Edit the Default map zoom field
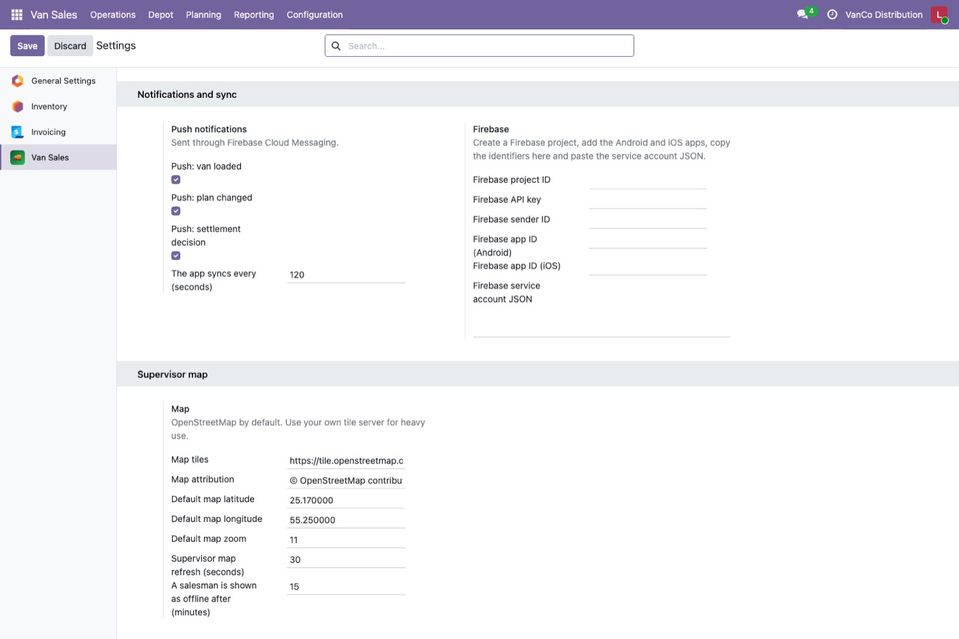This screenshot has height=639, width=959. (x=346, y=540)
